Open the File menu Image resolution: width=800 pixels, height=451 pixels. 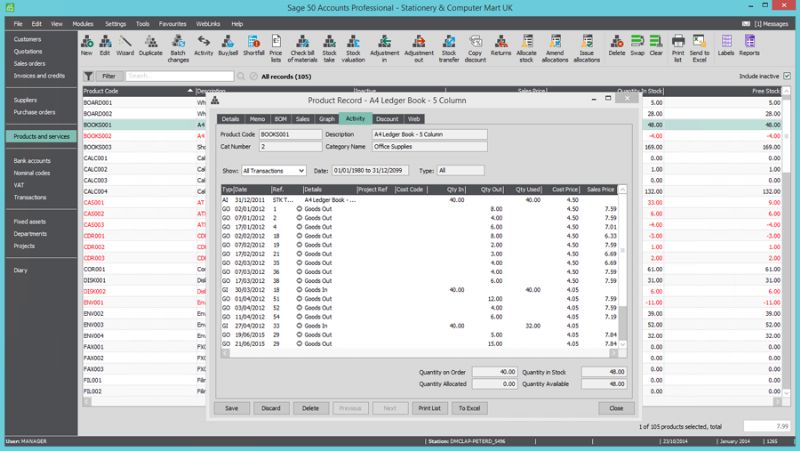click(18, 23)
